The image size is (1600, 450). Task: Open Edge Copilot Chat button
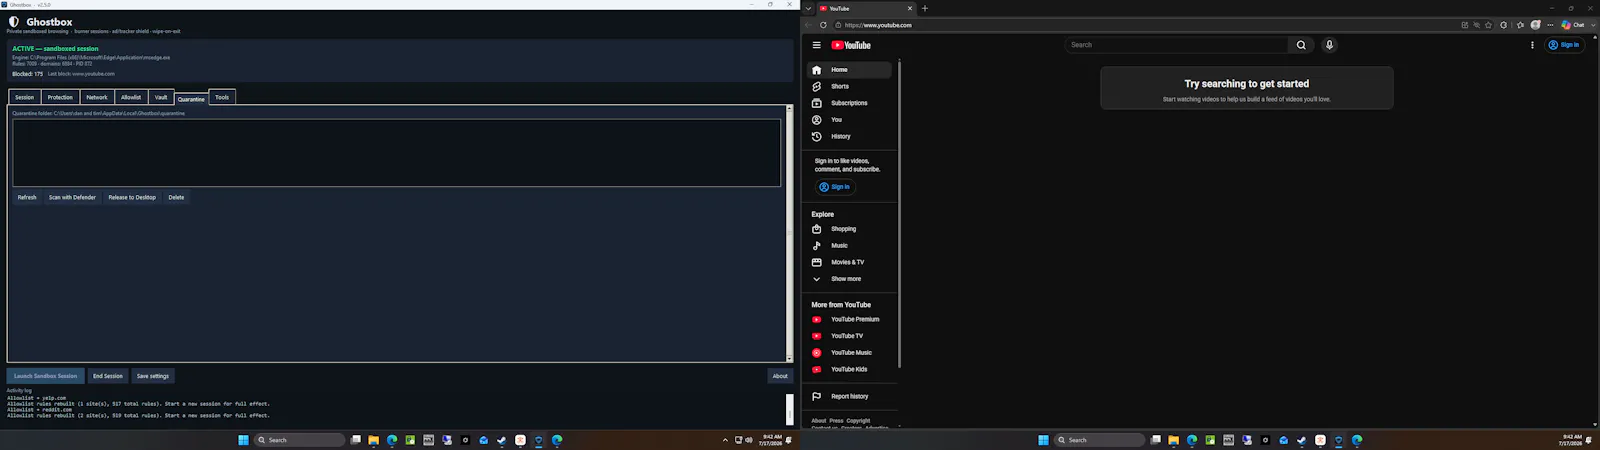(x=1573, y=25)
